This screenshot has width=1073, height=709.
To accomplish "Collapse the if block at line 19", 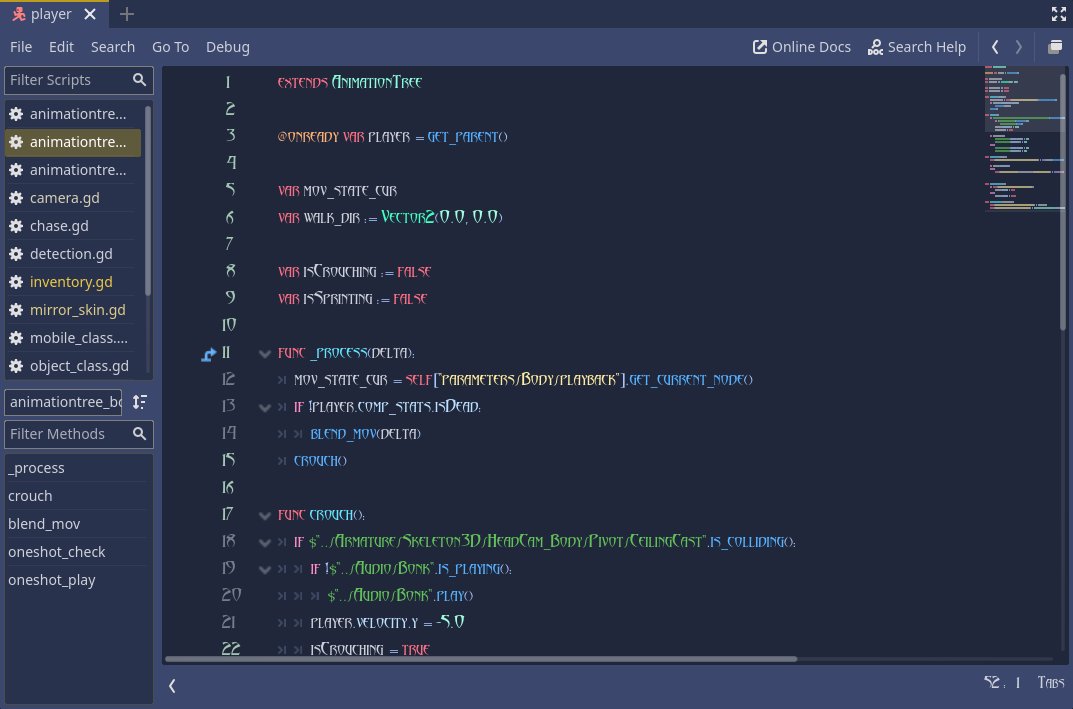I will click(x=265, y=569).
